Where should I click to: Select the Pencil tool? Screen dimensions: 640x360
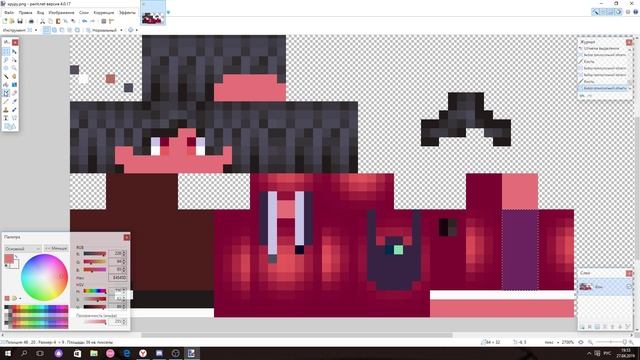pos(6,101)
